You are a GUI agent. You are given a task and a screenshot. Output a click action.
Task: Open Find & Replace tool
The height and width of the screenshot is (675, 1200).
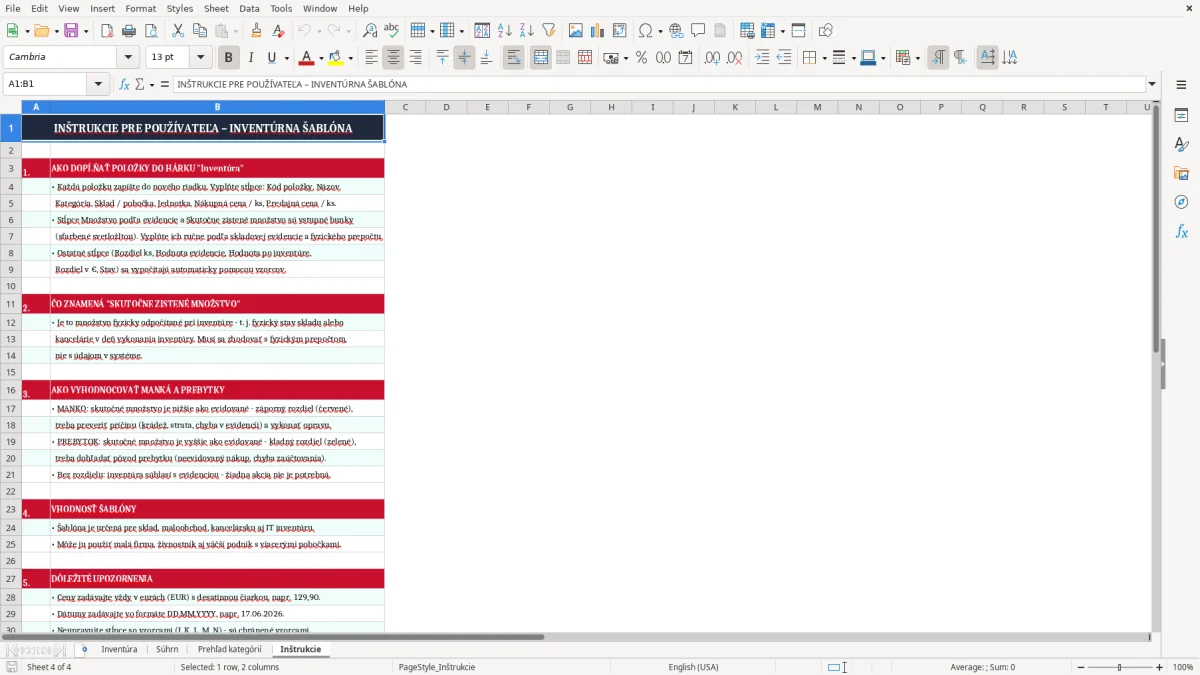point(369,31)
